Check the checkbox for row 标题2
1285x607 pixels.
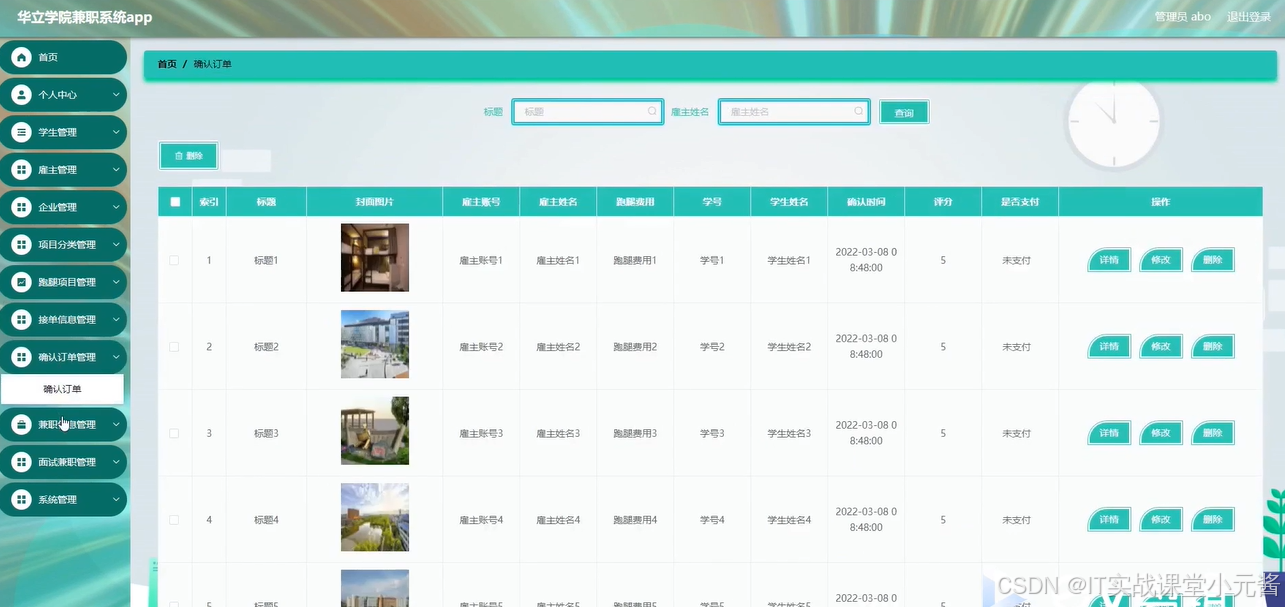click(174, 347)
